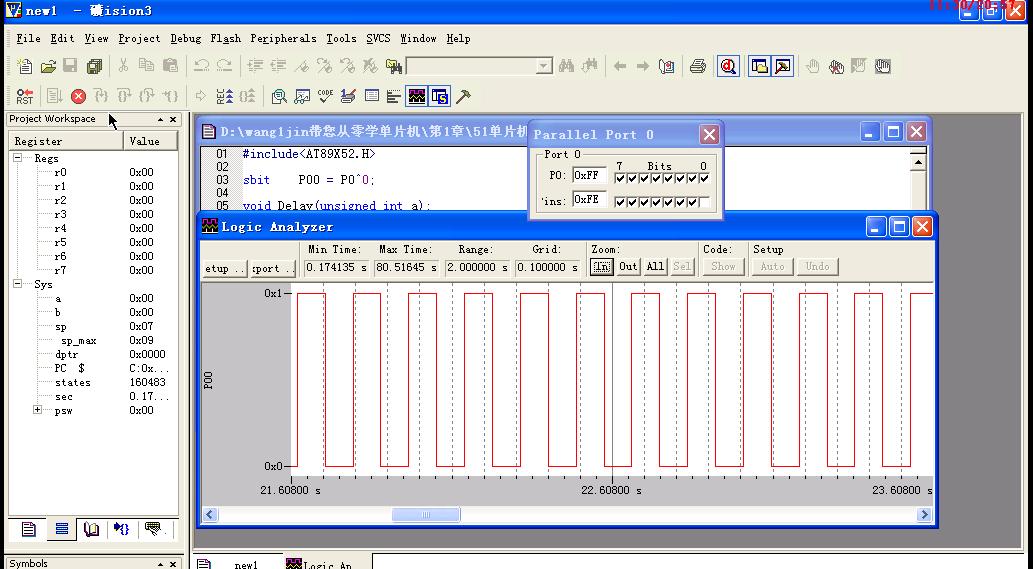
Task: Click Zoom Out button in Logic Analyzer
Action: point(628,267)
